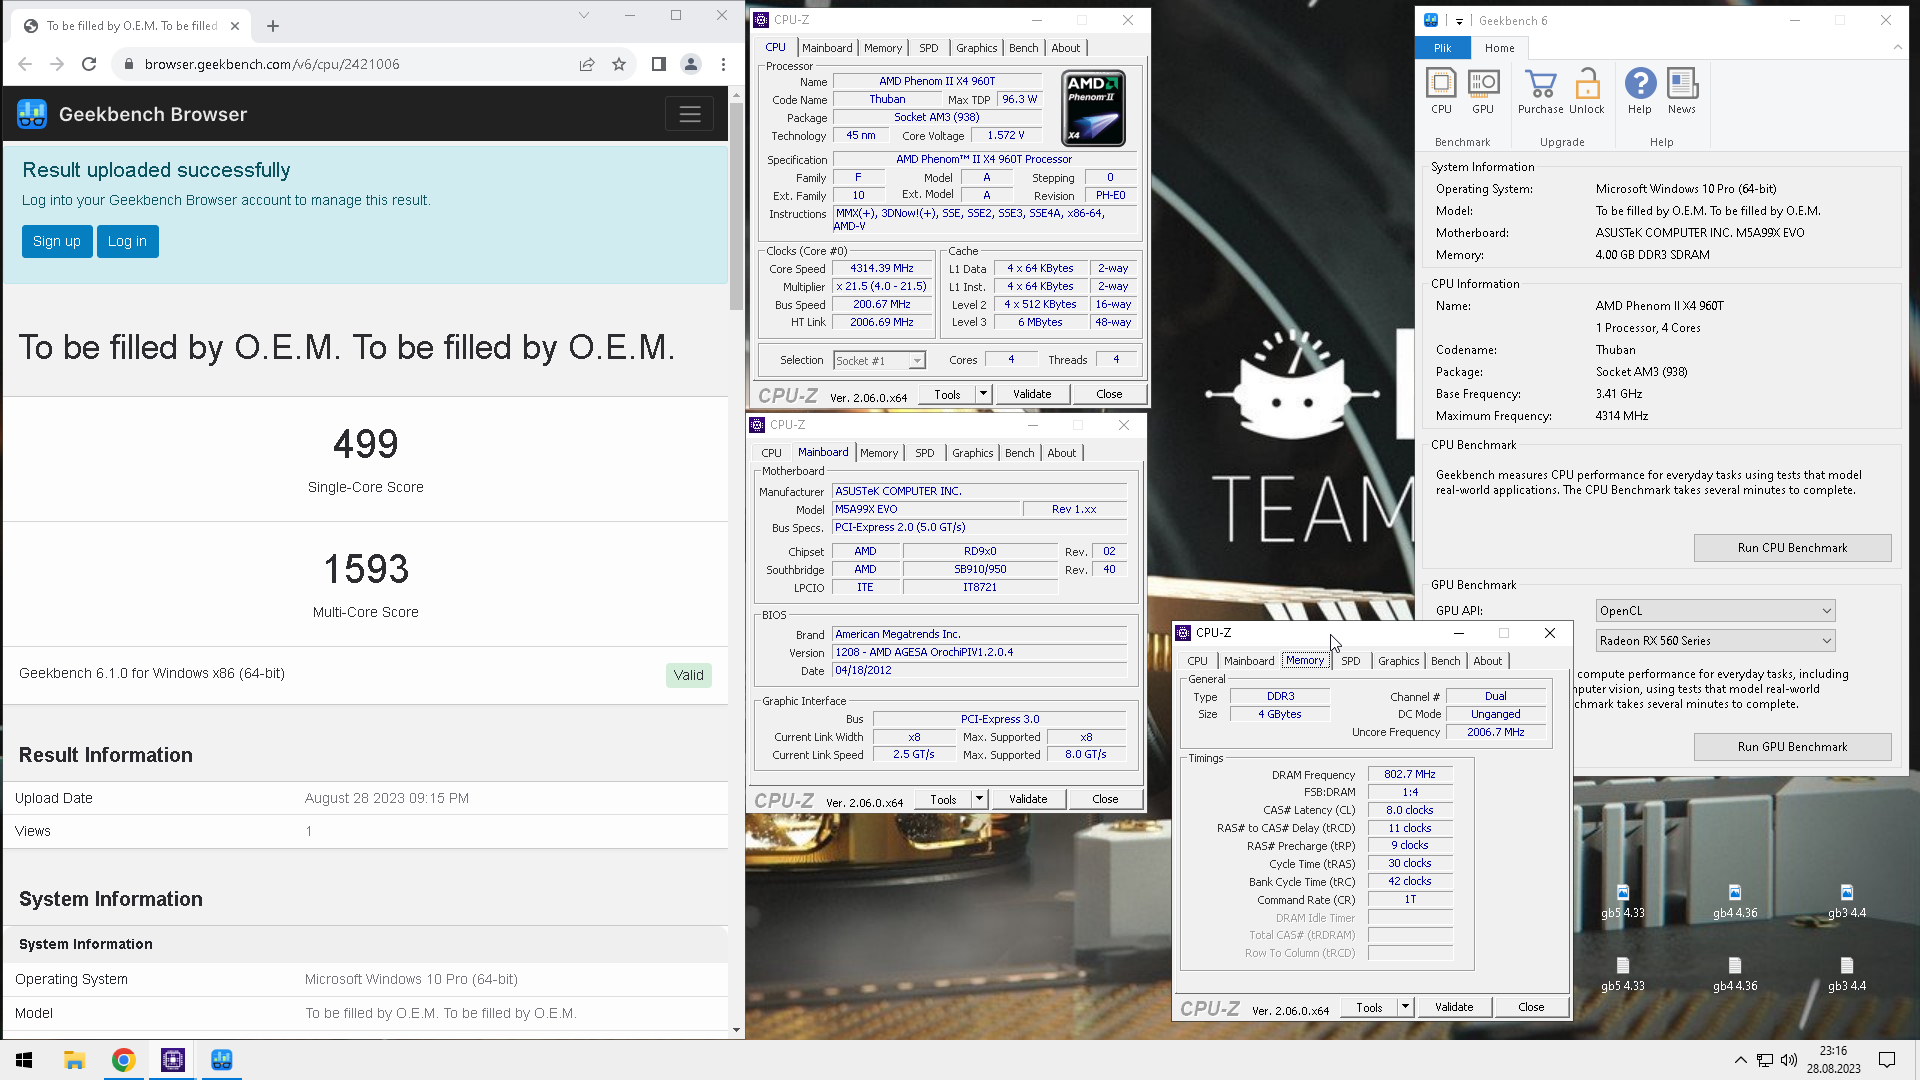Close the 'To be filled by O.E.M.' Chrome tab
The height and width of the screenshot is (1080, 1920).
(x=235, y=26)
